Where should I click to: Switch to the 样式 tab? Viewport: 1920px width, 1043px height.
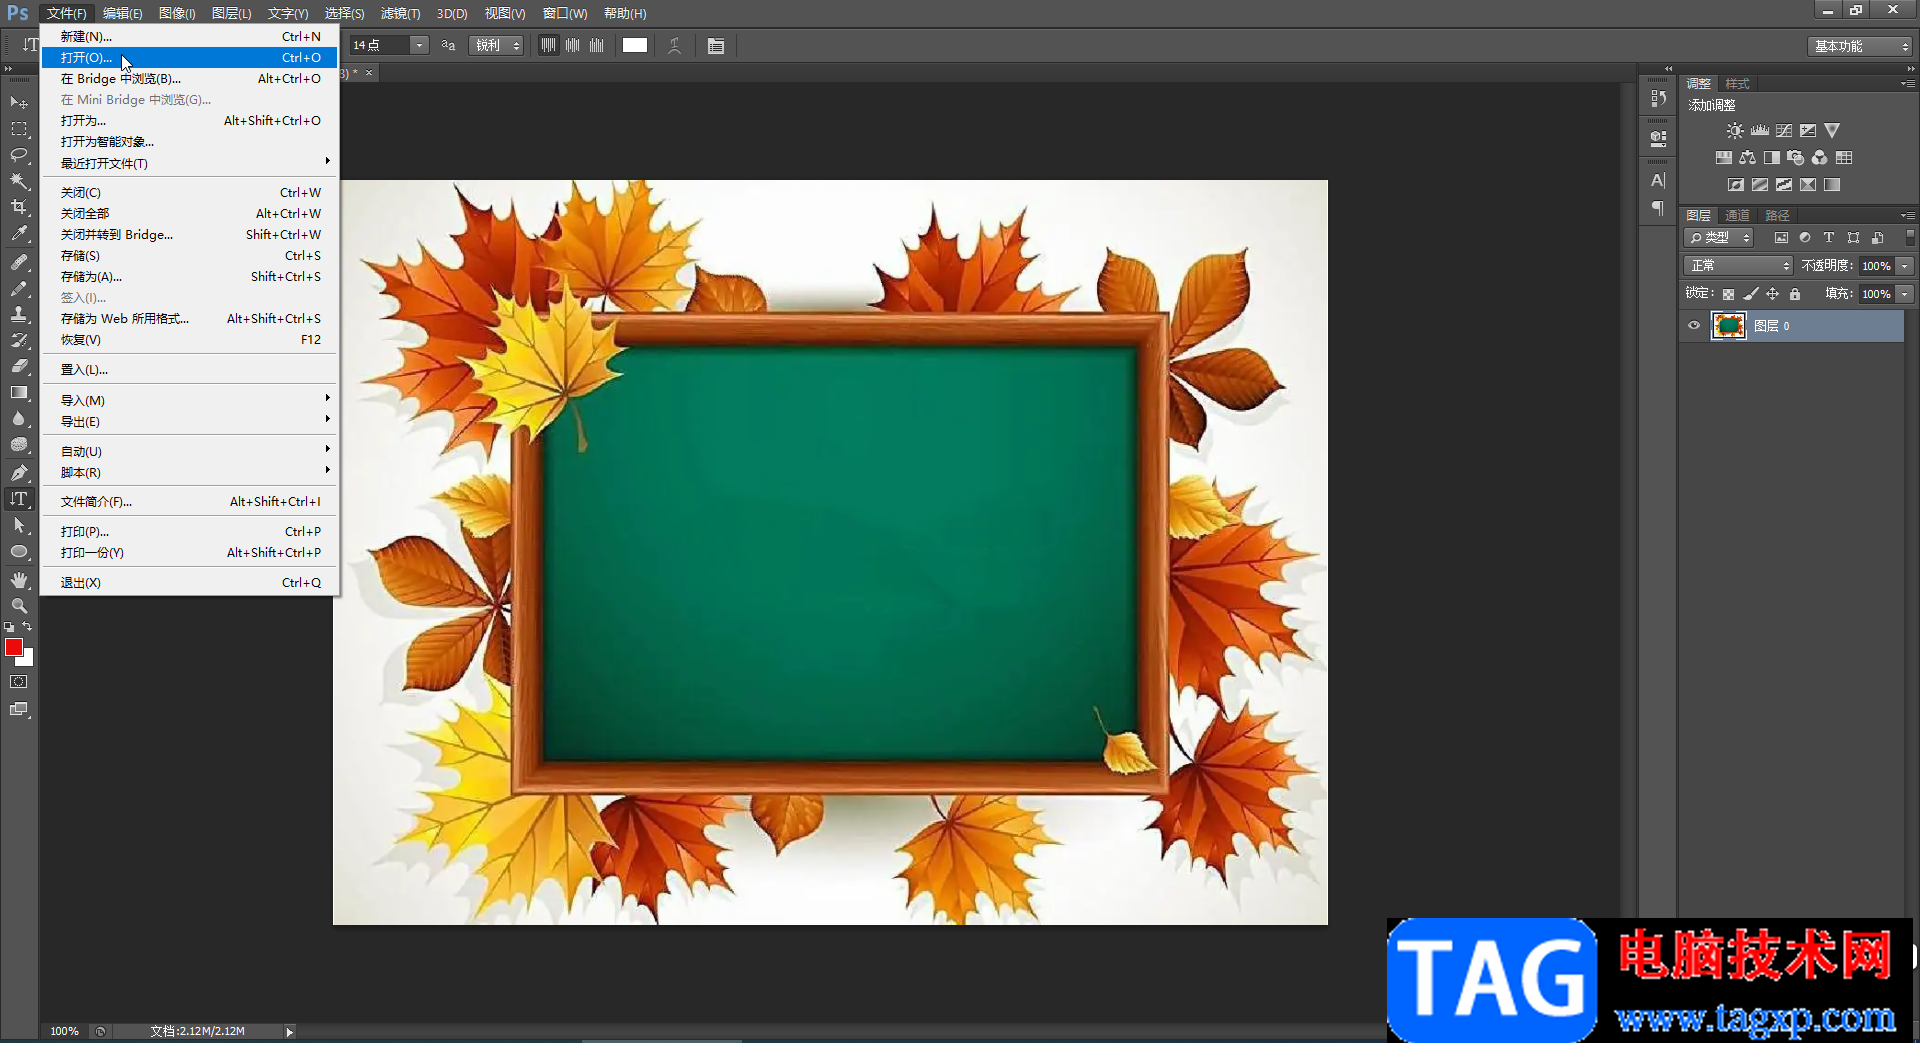pyautogui.click(x=1738, y=84)
